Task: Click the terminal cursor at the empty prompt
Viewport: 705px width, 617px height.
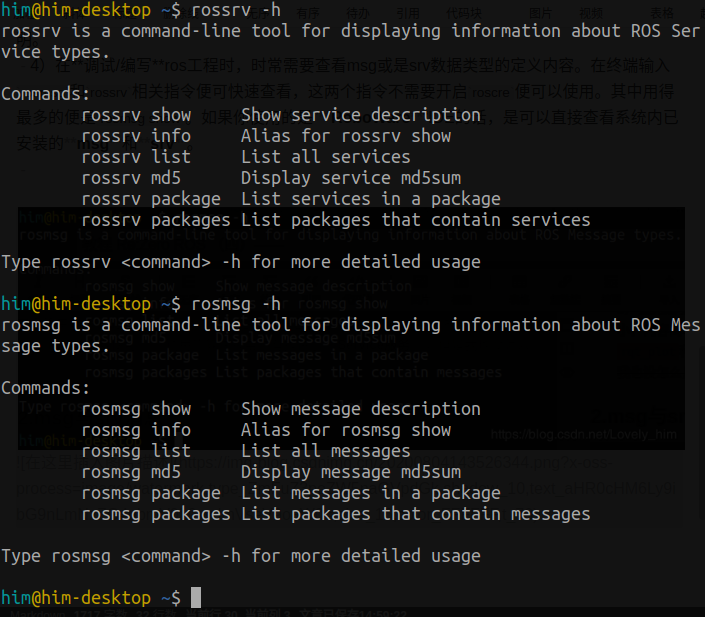Action: coord(196,597)
